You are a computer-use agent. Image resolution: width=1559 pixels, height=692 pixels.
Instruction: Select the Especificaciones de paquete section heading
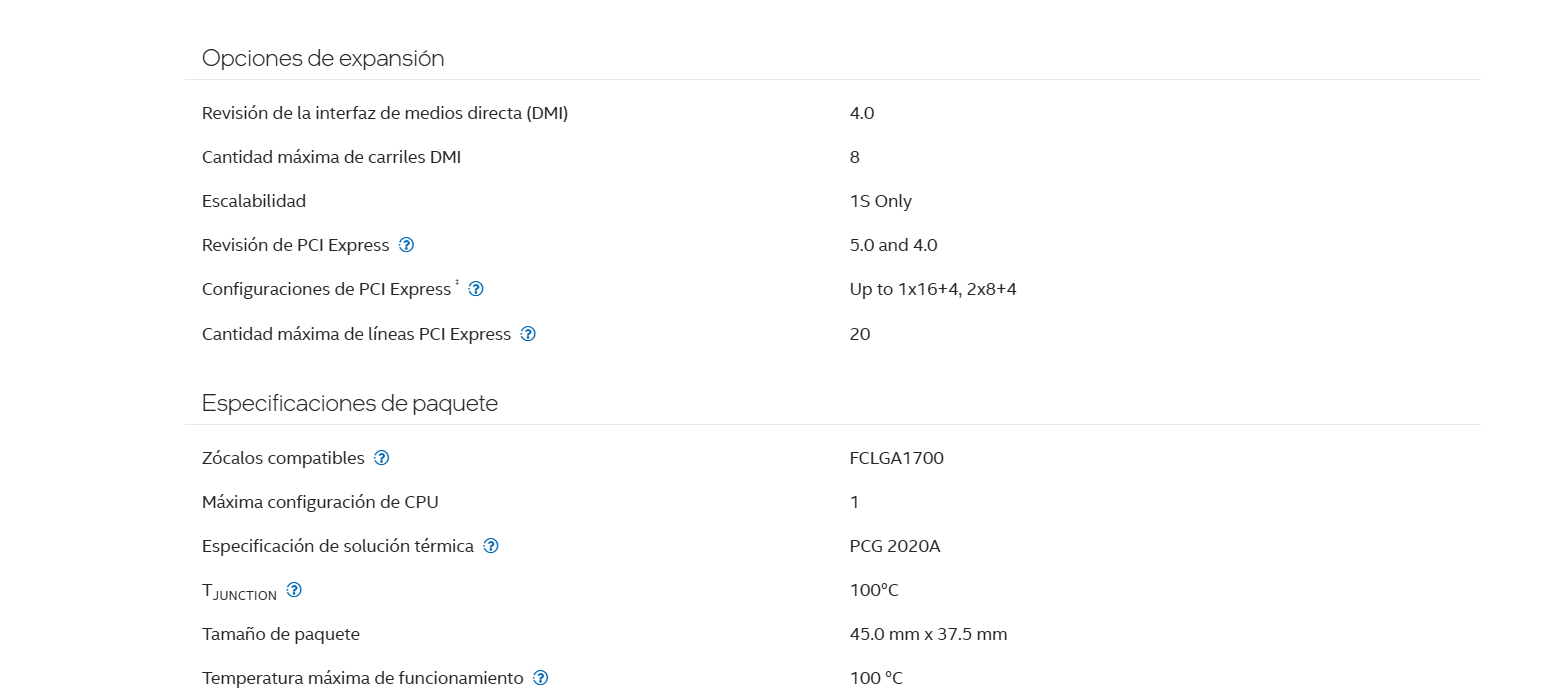350,403
